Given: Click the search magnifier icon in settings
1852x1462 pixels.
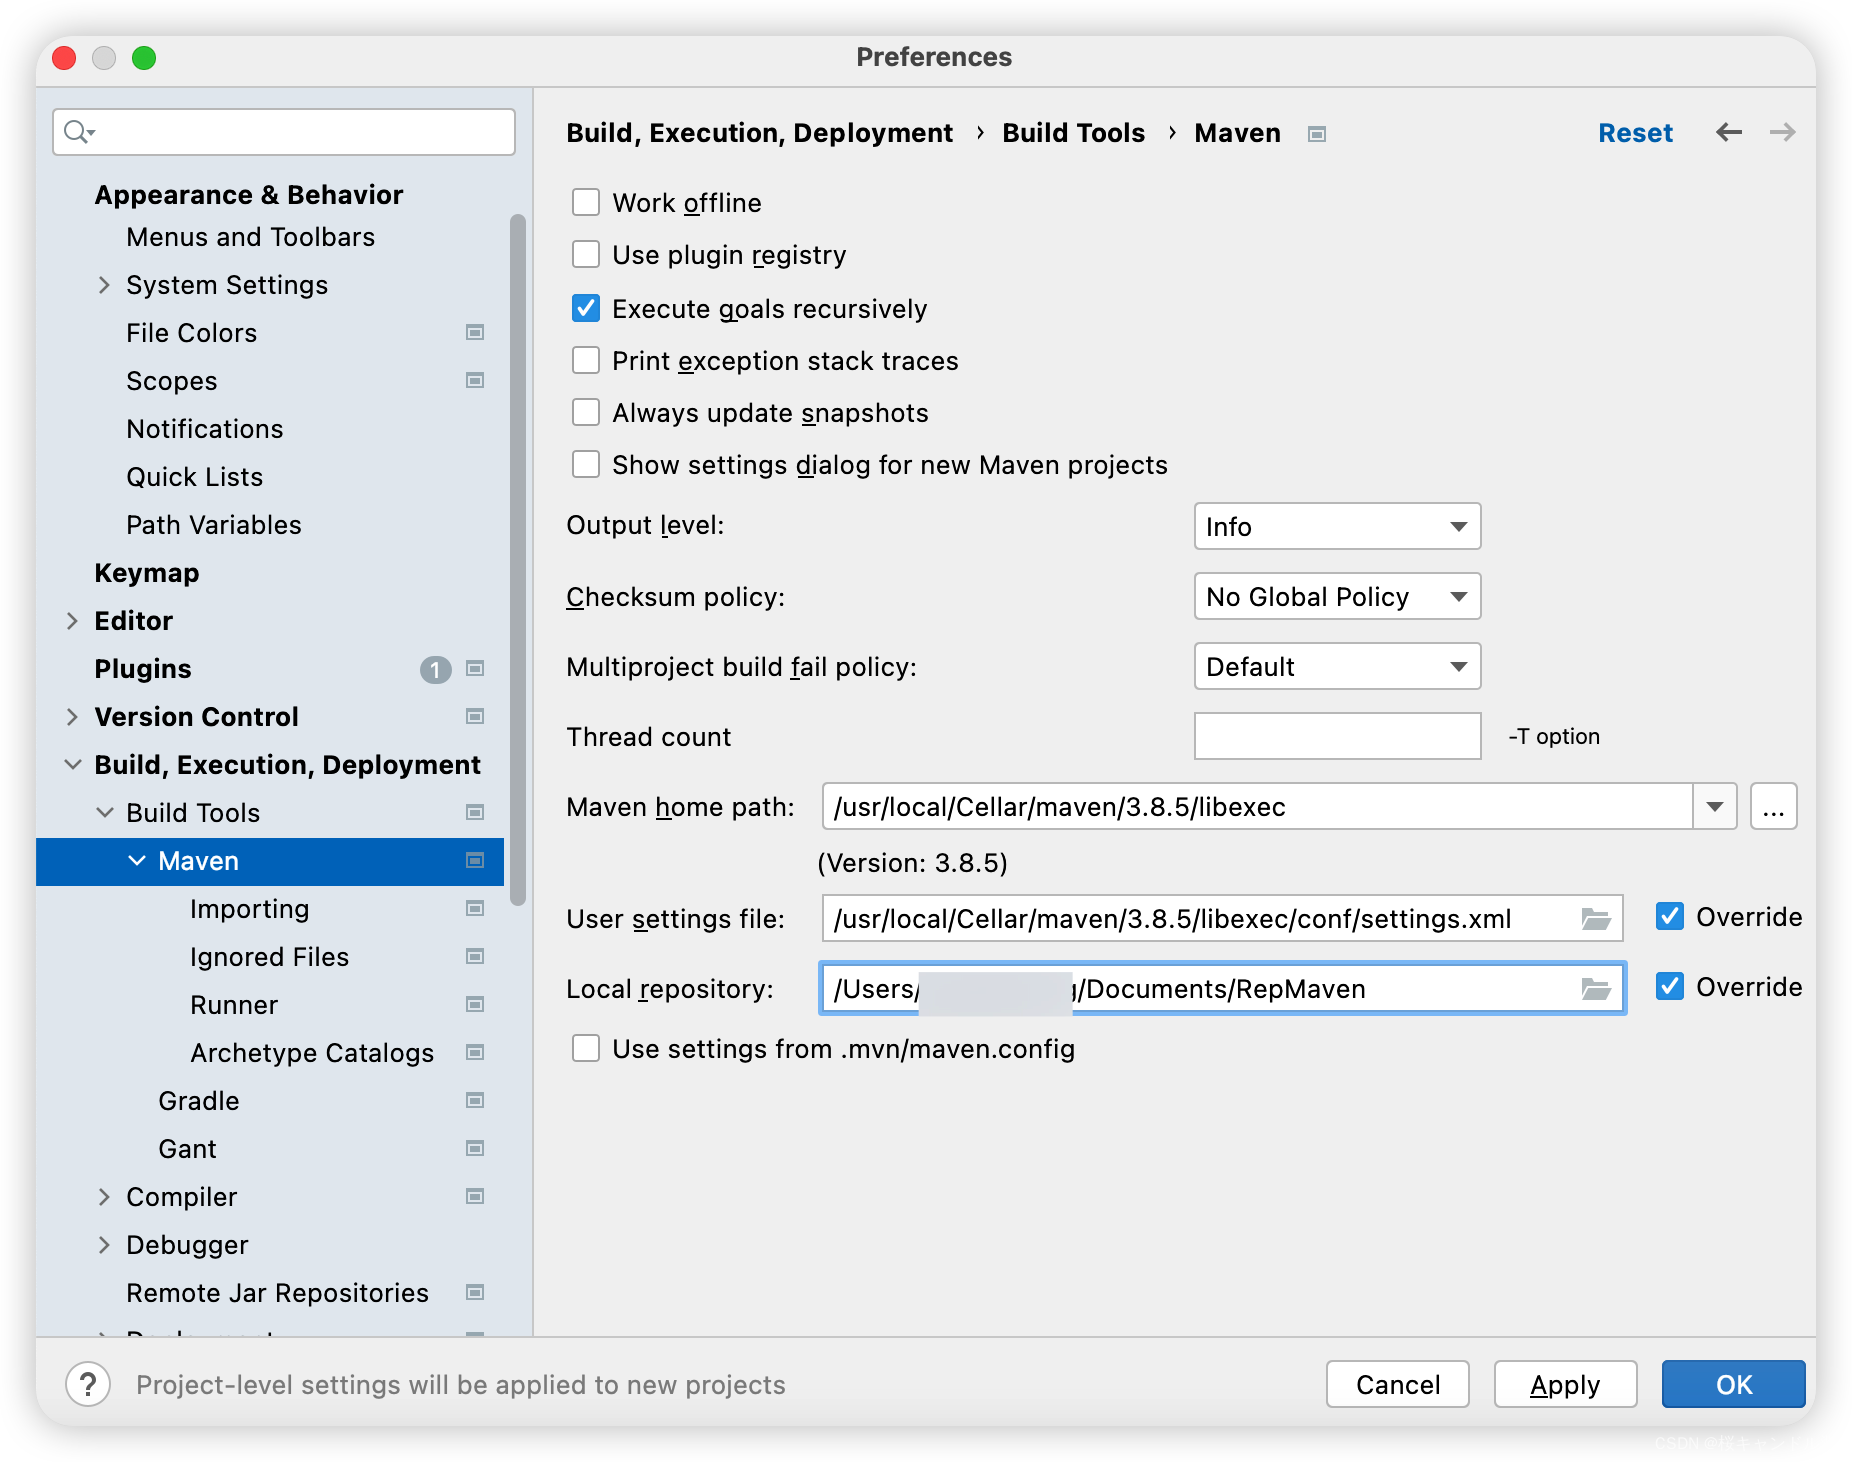Looking at the screenshot, I should [x=78, y=132].
